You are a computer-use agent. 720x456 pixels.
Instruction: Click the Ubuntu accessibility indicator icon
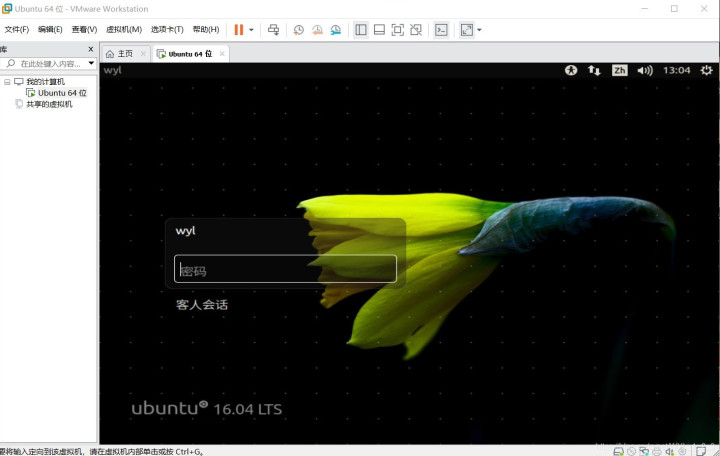(571, 70)
